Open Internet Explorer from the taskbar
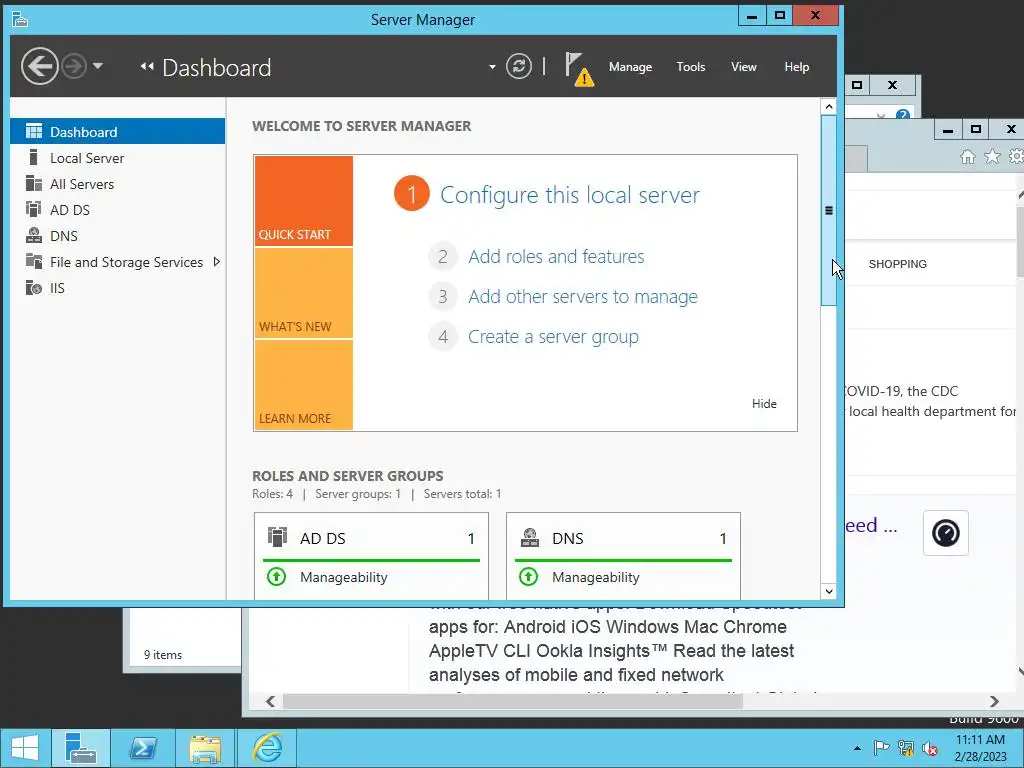 click(x=267, y=748)
